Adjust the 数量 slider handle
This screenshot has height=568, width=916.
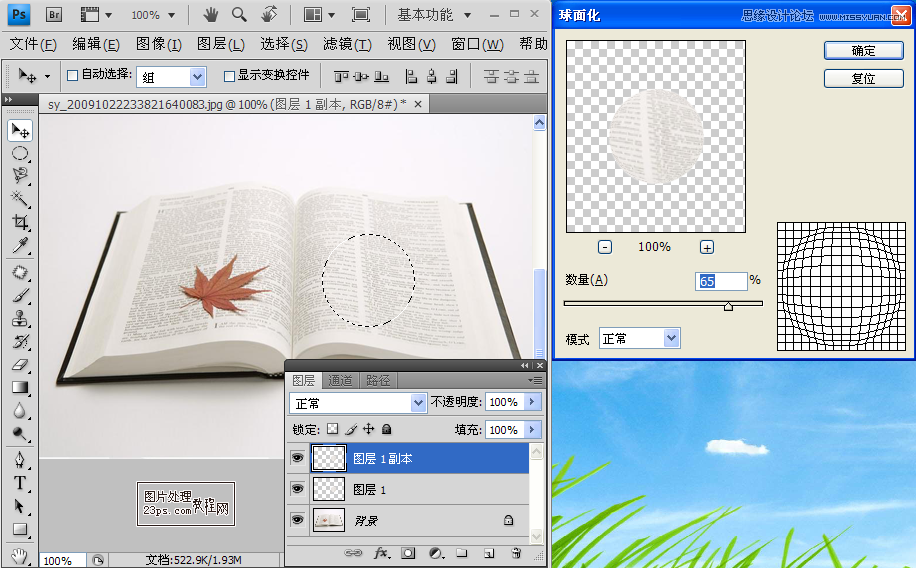click(728, 306)
